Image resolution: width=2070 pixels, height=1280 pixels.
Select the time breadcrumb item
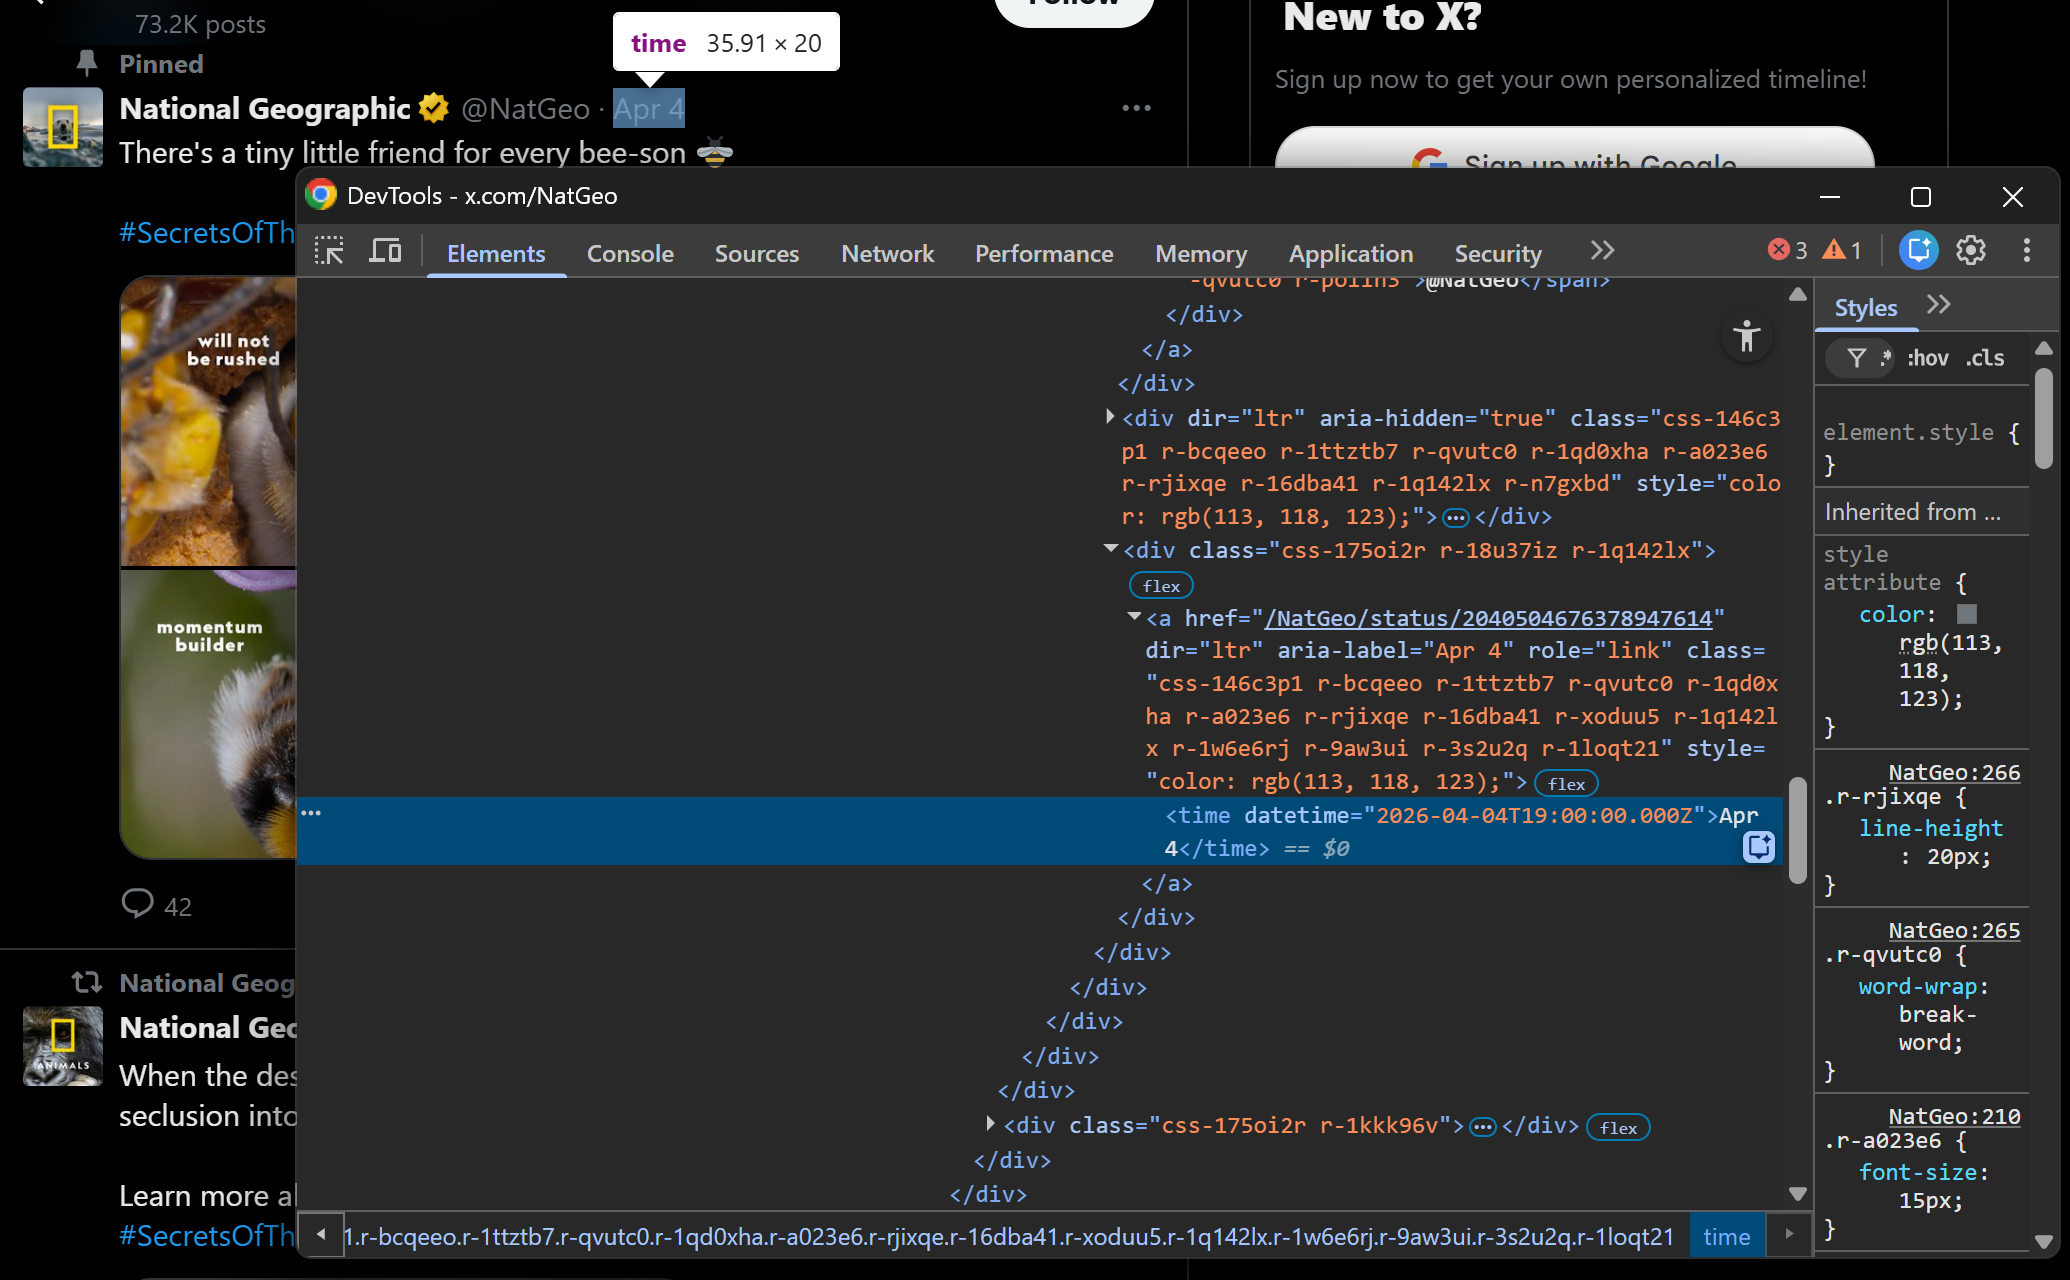pos(1726,1237)
